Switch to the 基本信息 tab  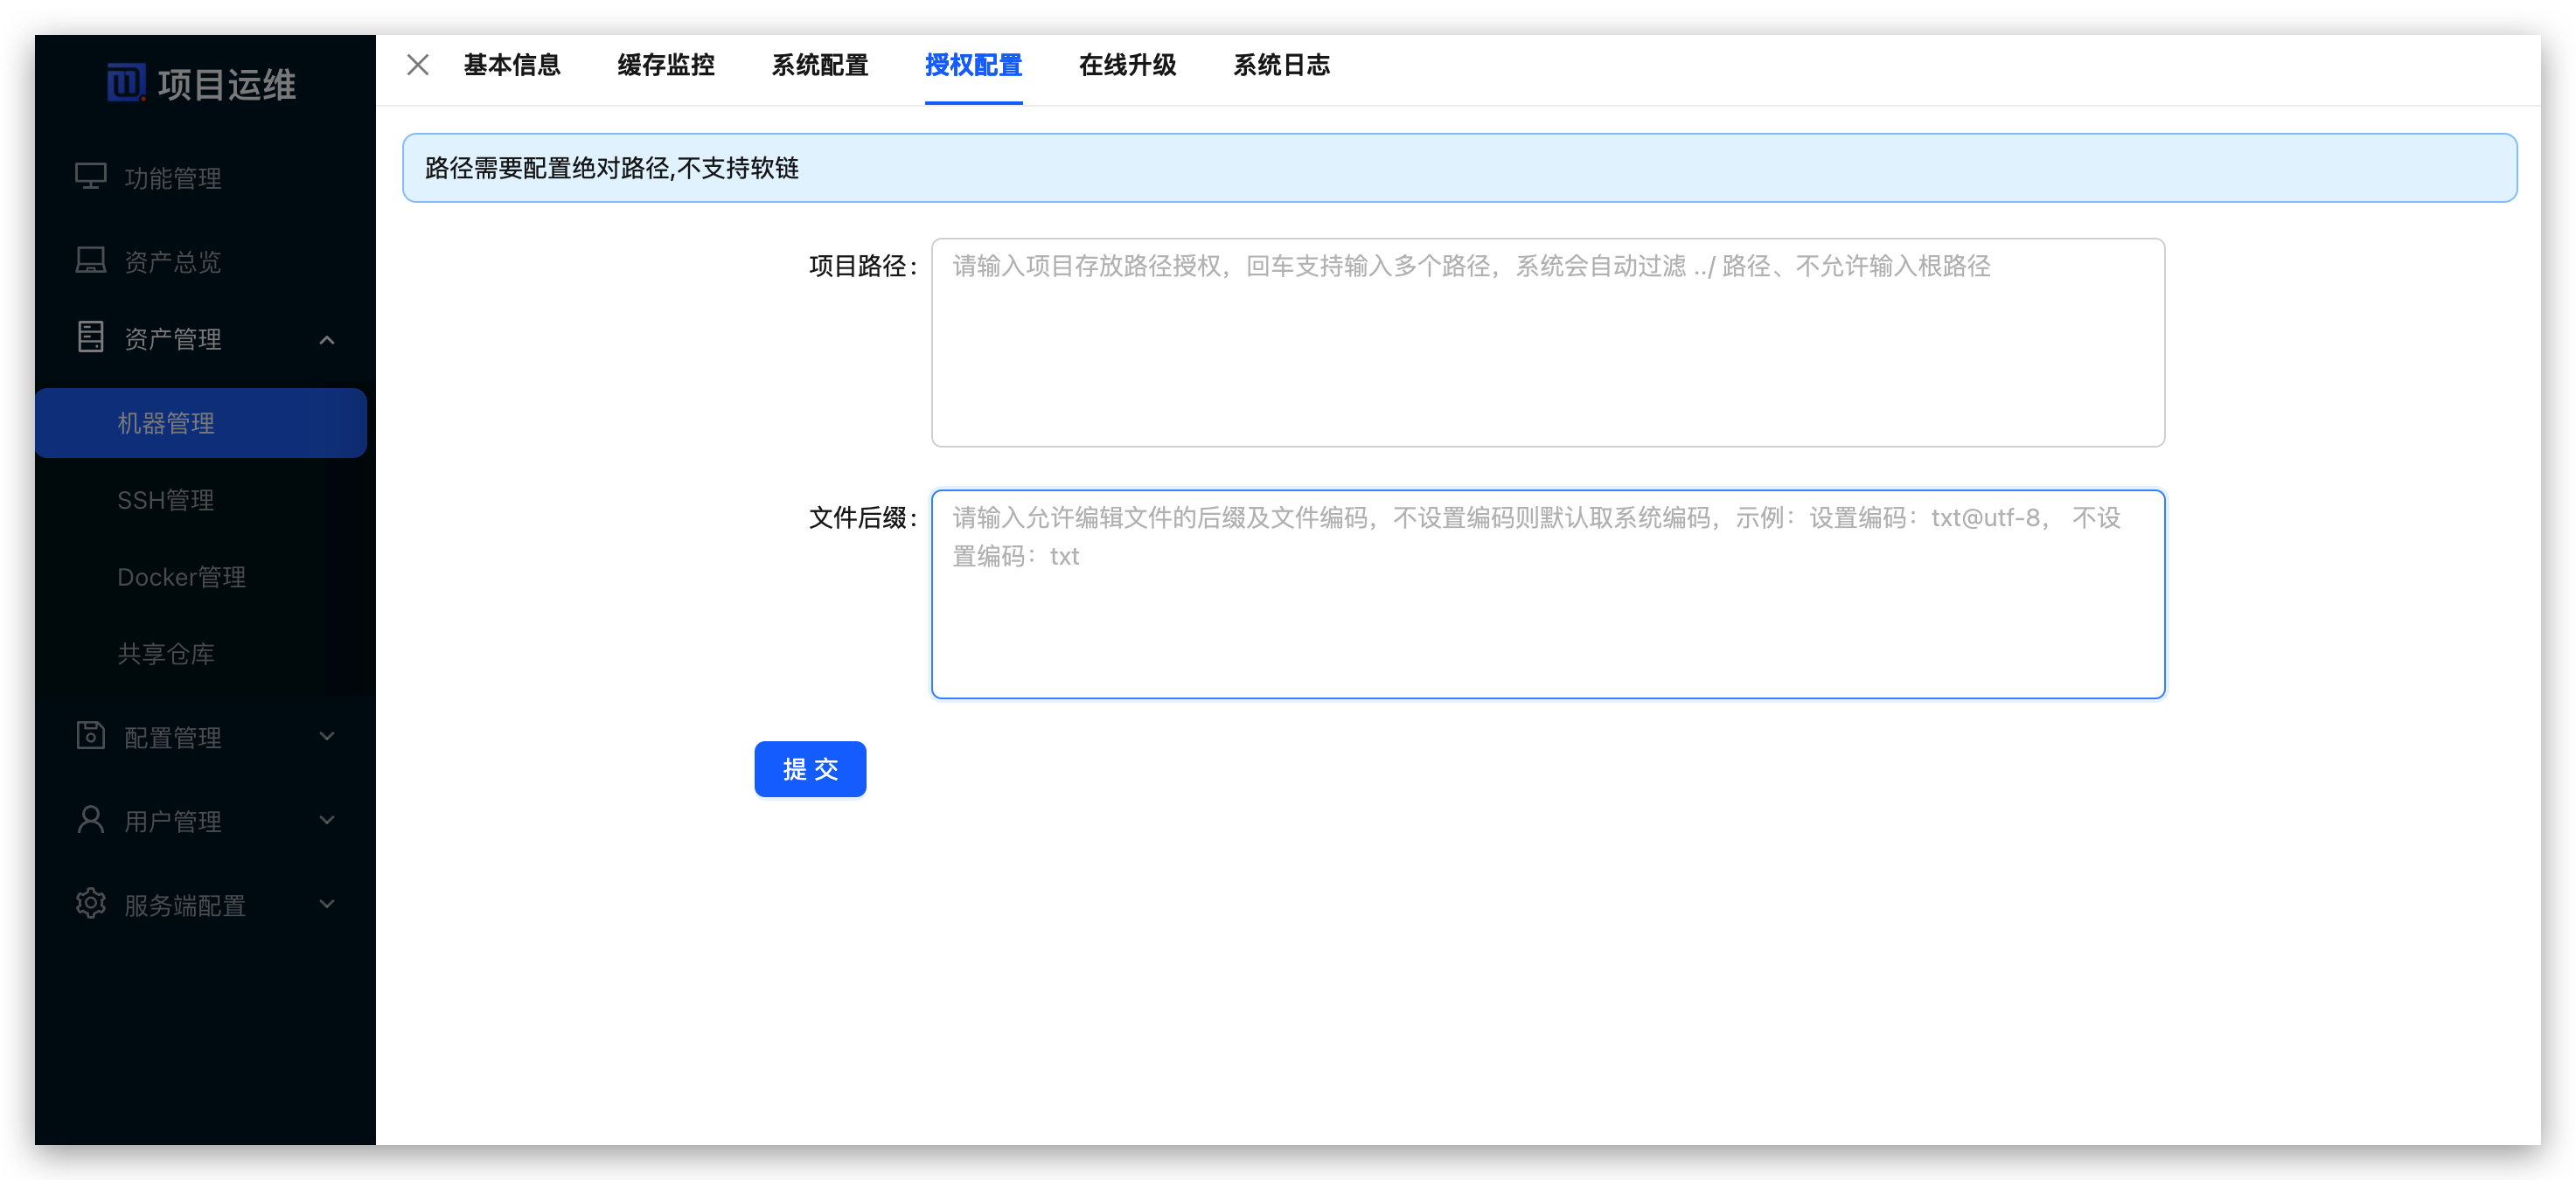[512, 65]
